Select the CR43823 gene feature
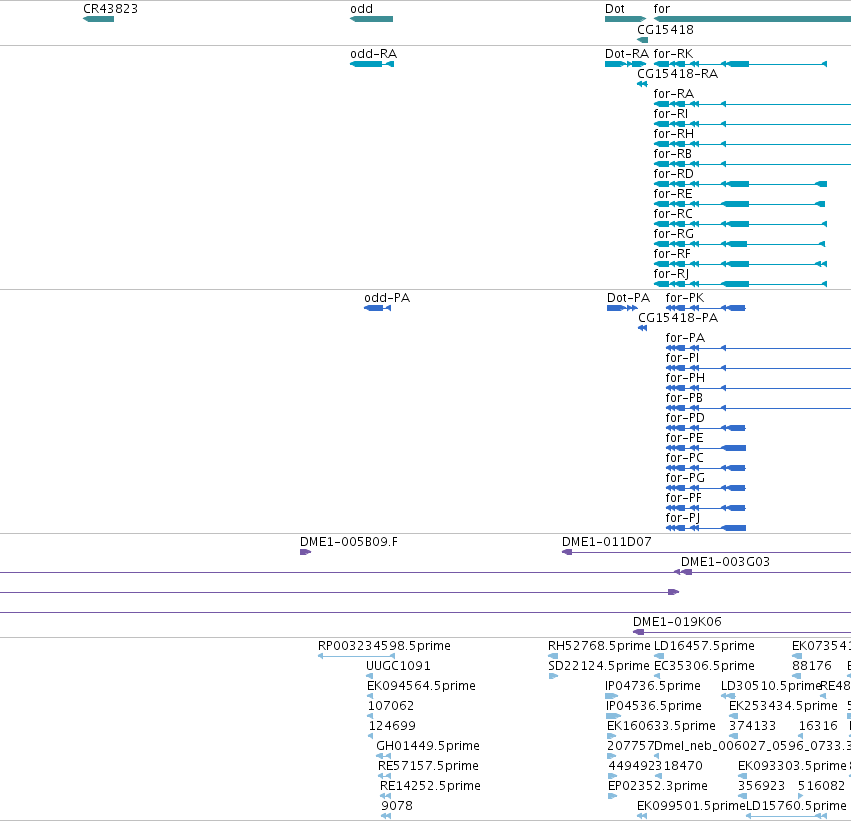 [x=98, y=19]
